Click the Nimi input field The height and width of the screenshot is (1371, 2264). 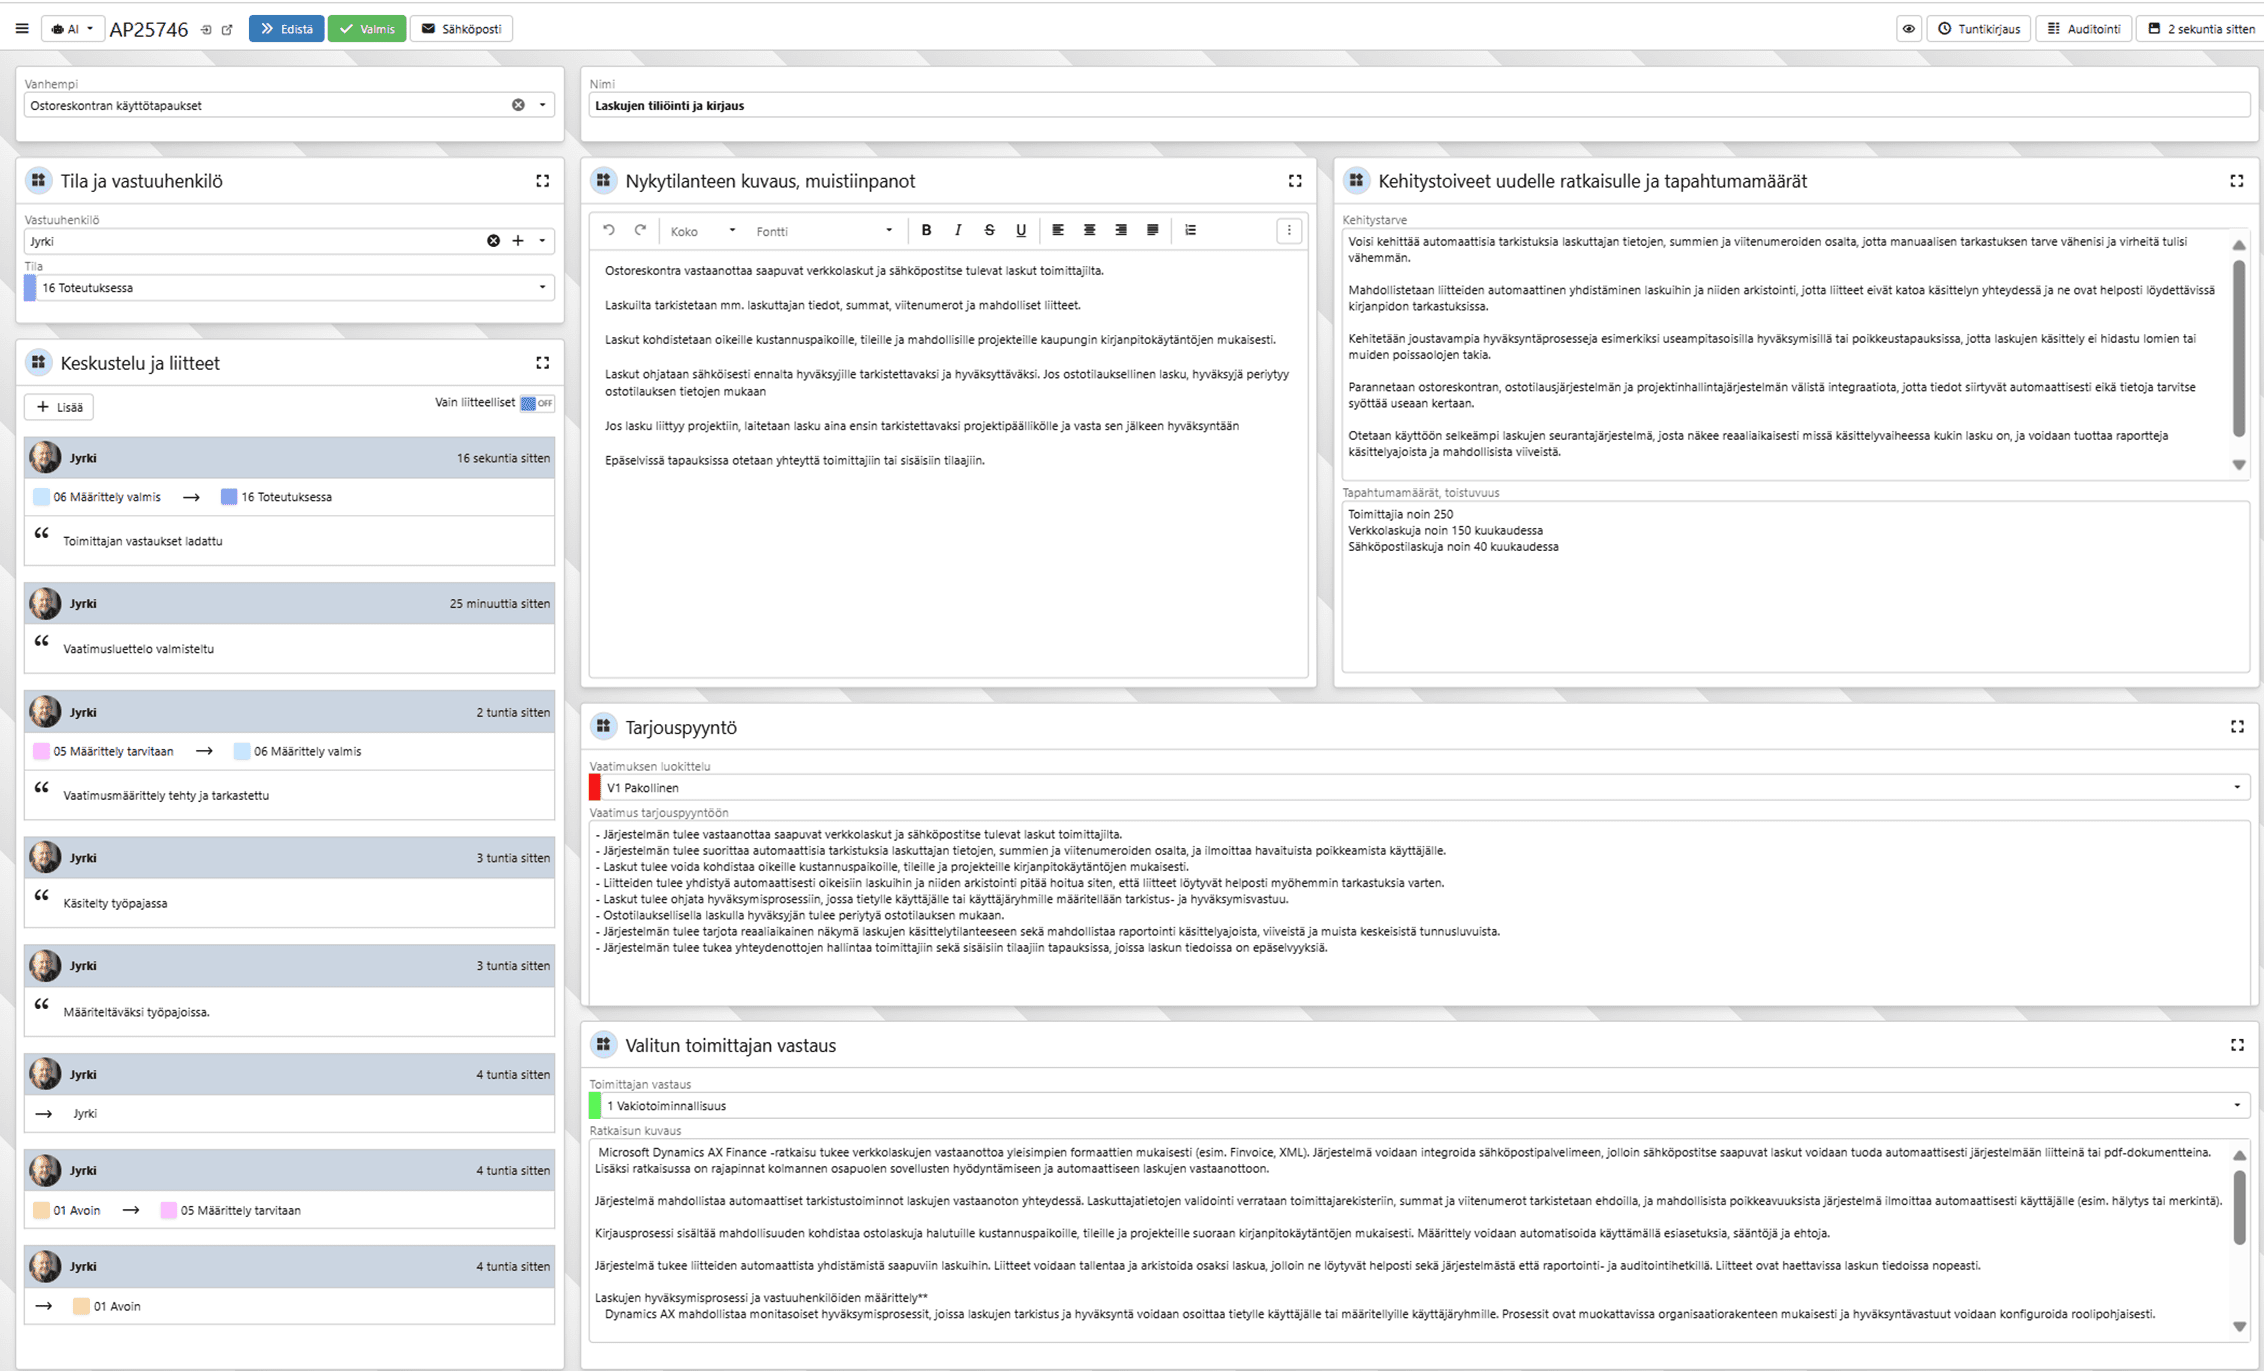[1418, 105]
